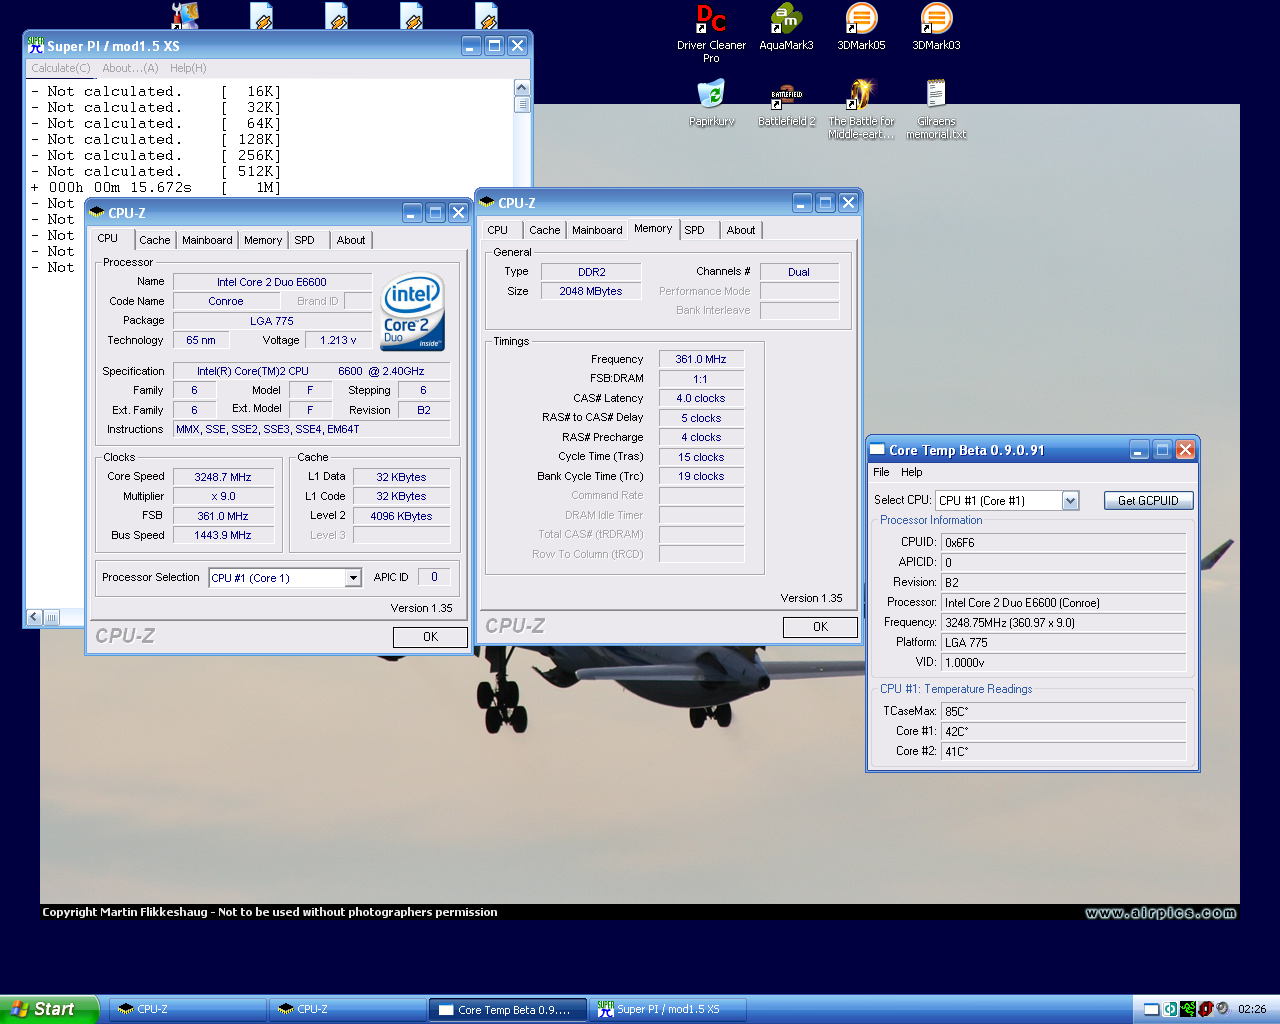1280x1024 pixels.
Task: Expand the Select CPU dropdown in Core Temp
Action: click(1070, 501)
